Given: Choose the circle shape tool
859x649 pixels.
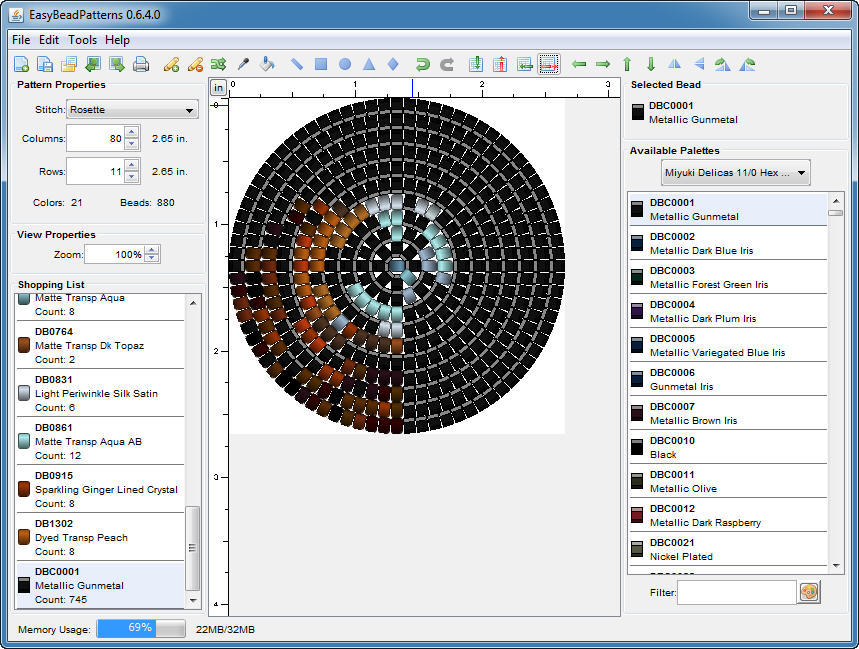Looking at the screenshot, I should 345,65.
